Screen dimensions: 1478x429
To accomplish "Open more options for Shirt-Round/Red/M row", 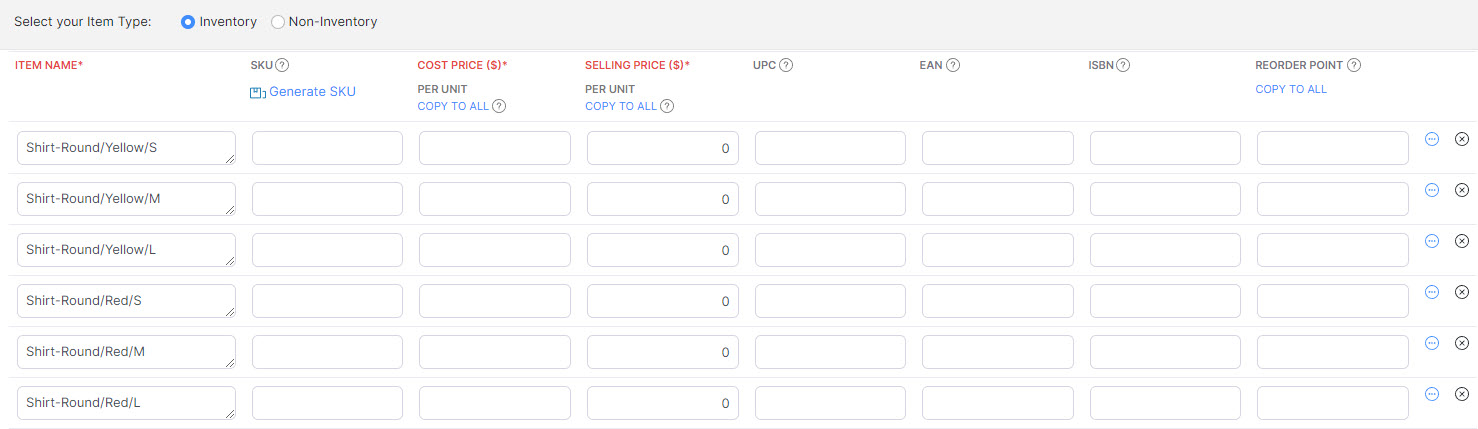I will point(1432,343).
